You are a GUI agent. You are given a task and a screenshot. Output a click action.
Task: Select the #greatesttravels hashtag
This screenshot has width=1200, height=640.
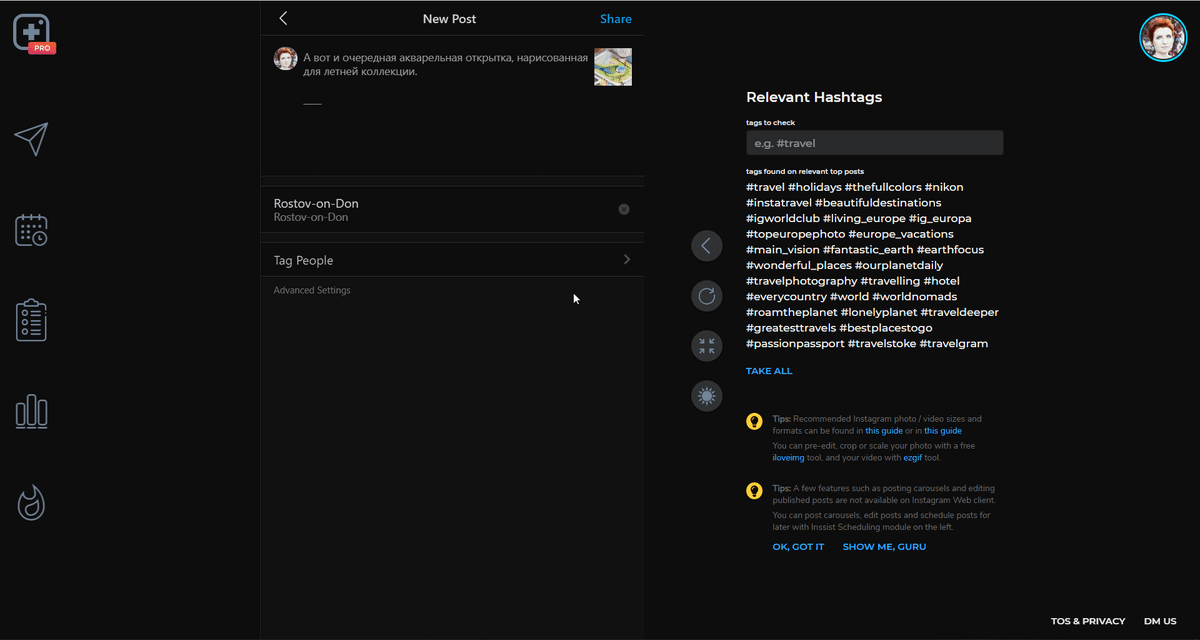tap(791, 328)
